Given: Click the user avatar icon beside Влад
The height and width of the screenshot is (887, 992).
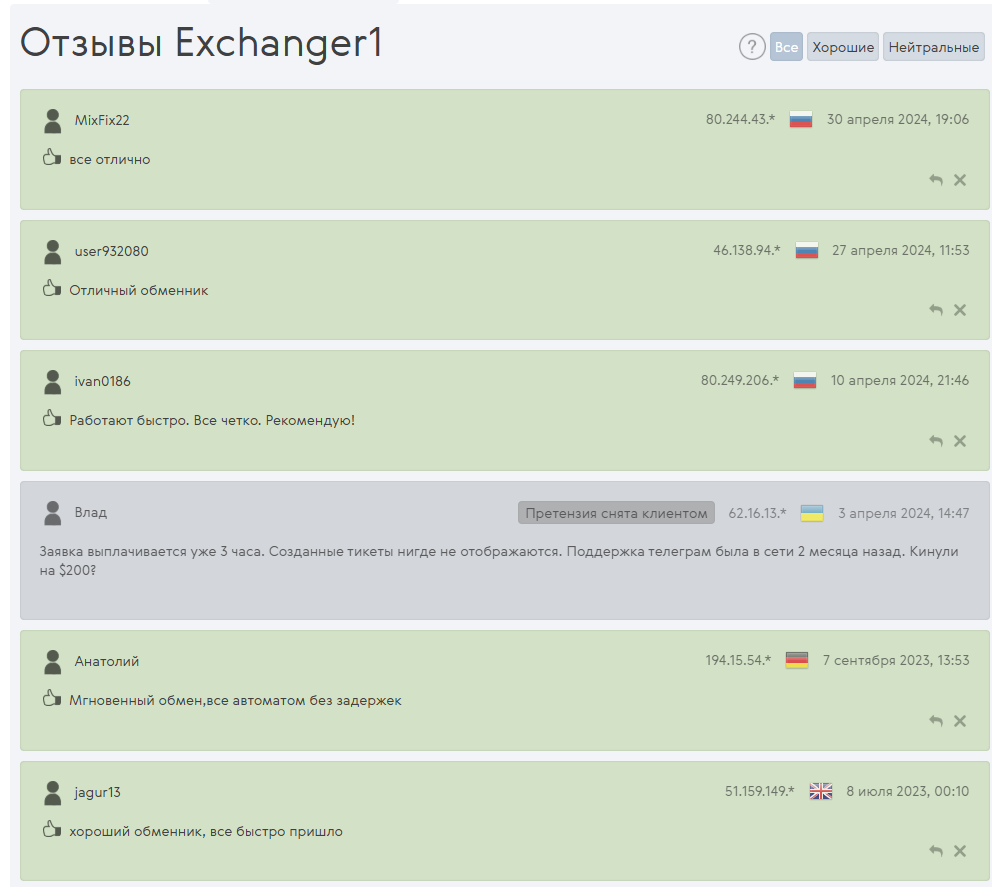Looking at the screenshot, I should [x=53, y=513].
